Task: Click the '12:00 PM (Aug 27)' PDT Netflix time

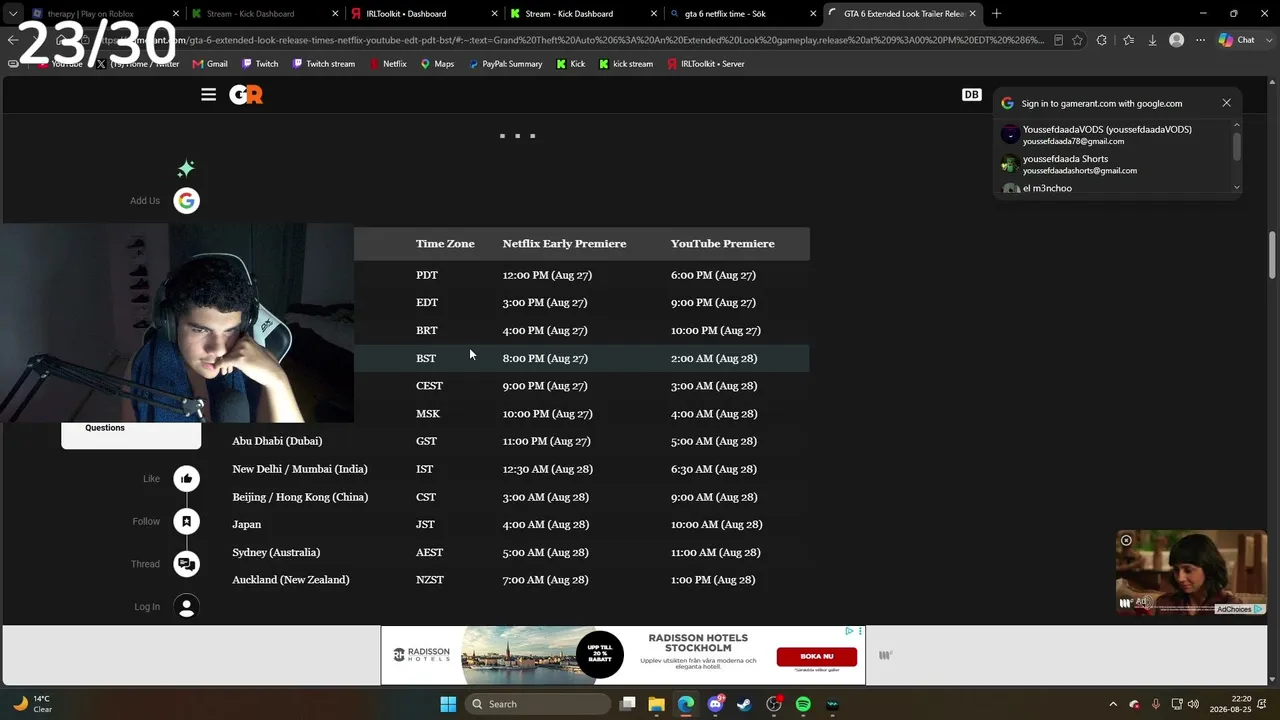Action: (x=547, y=275)
